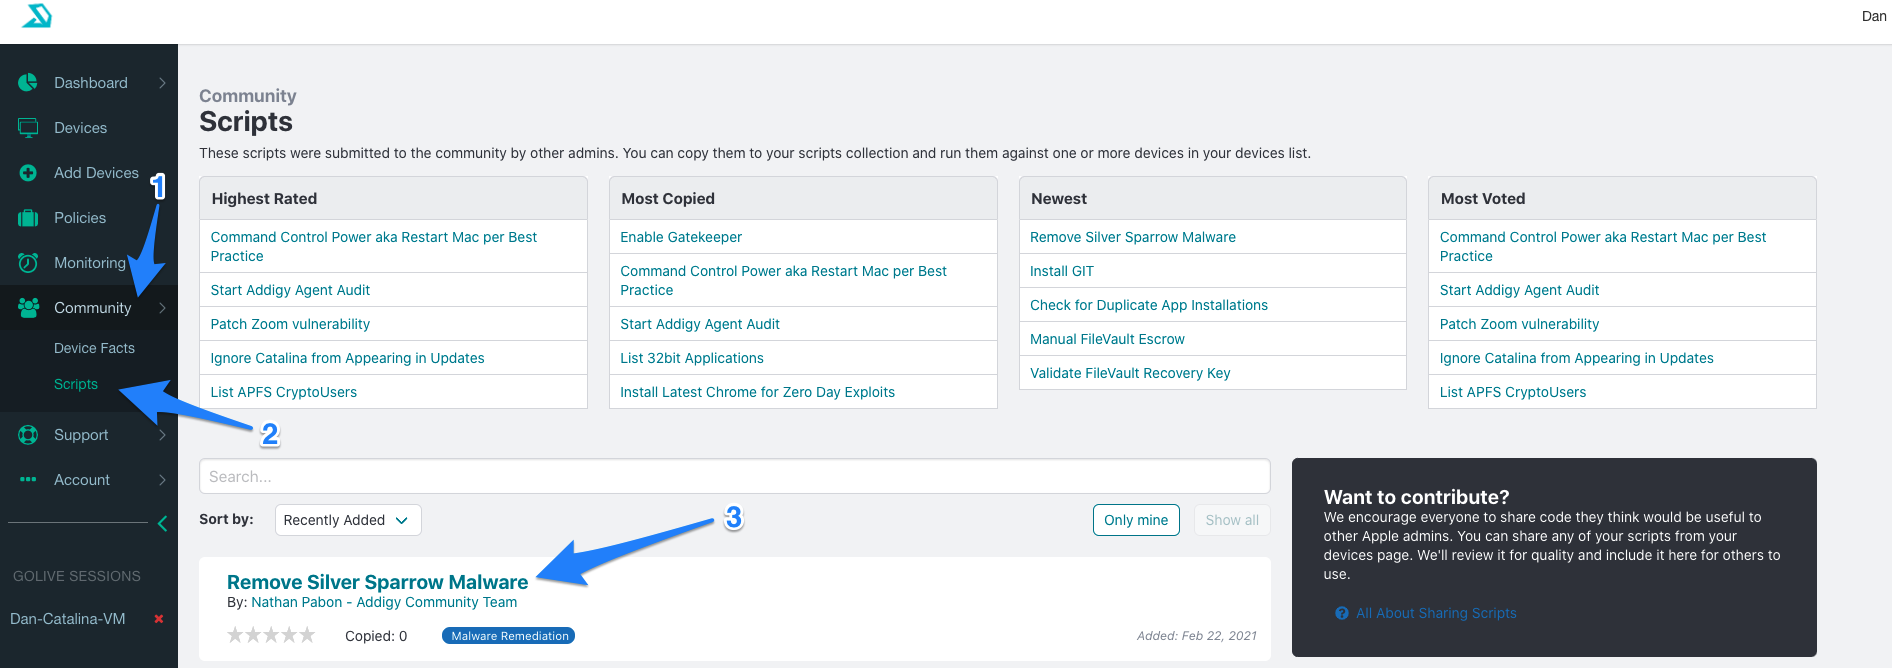Open Policies in the sidebar

[x=80, y=218]
